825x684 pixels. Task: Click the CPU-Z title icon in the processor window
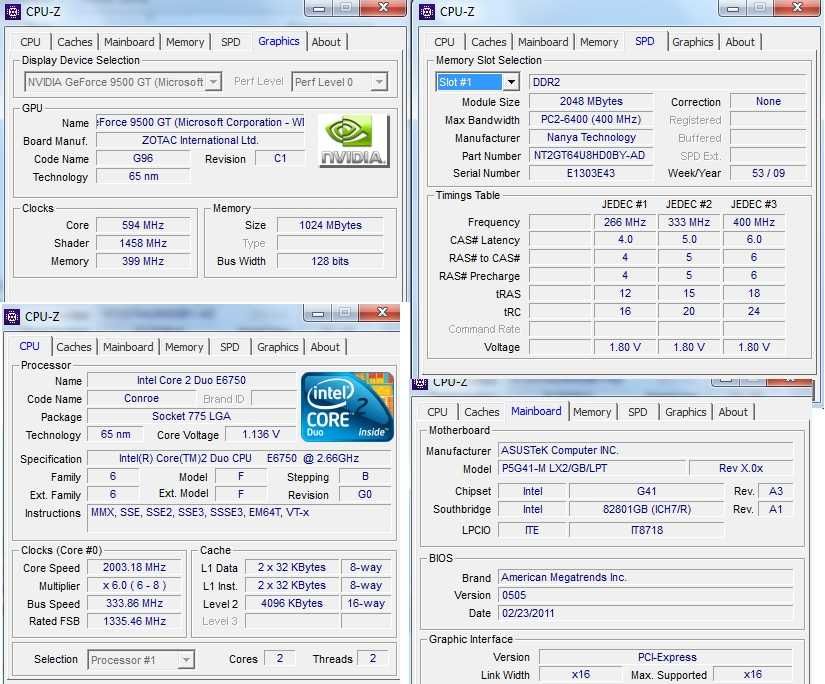point(12,316)
